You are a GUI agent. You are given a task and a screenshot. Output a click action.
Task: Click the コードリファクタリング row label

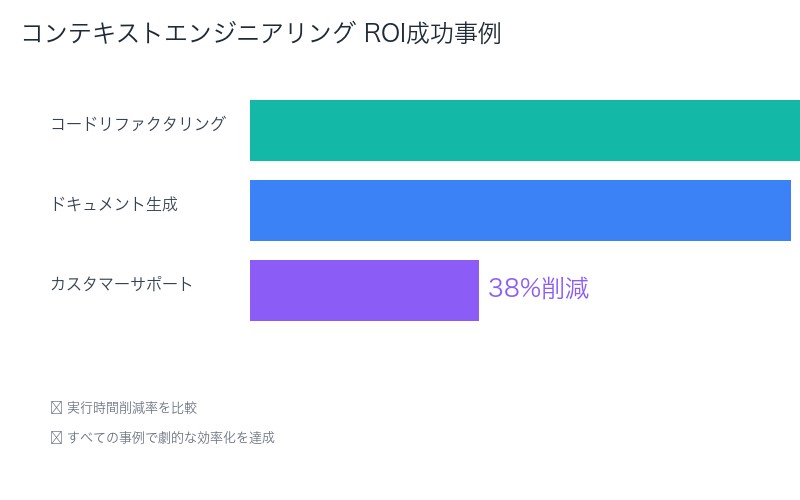(138, 124)
